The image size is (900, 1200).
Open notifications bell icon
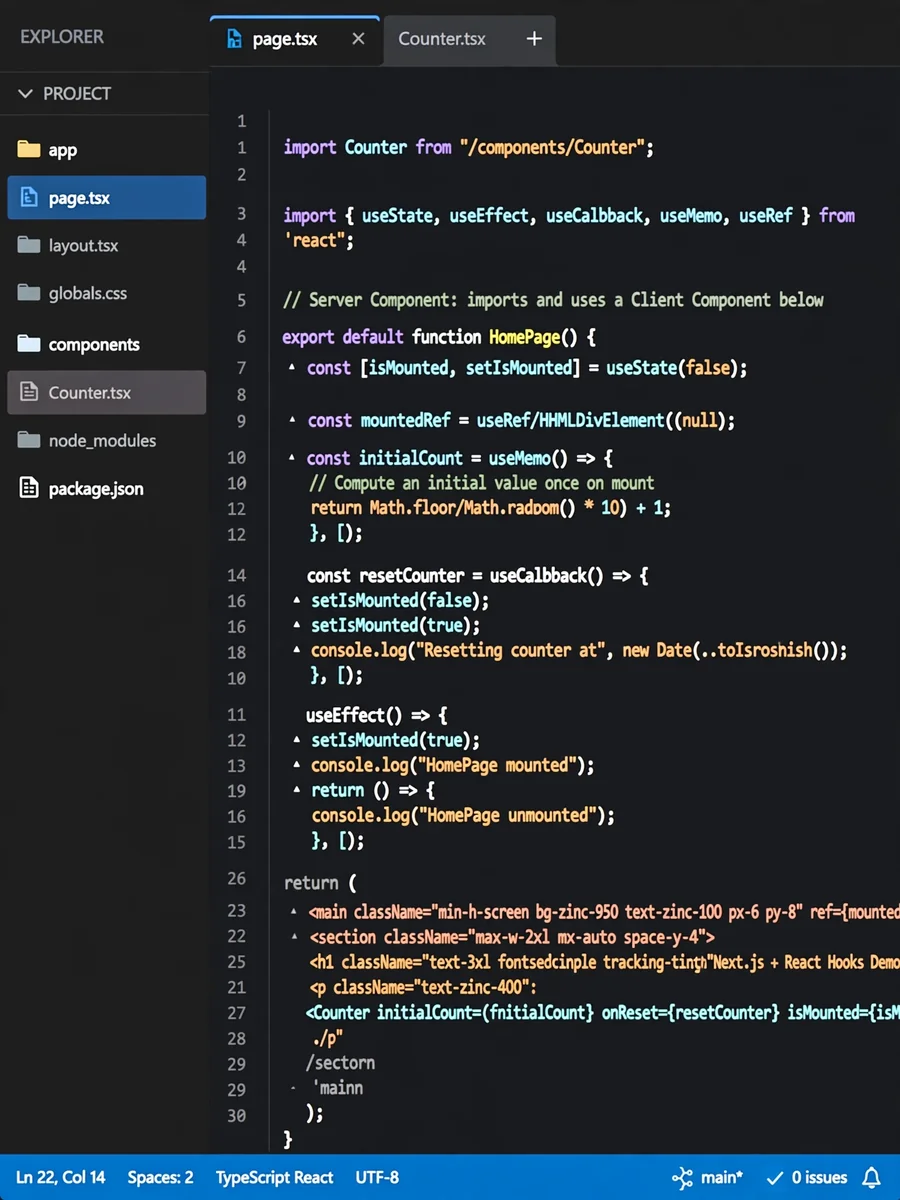(x=871, y=1178)
